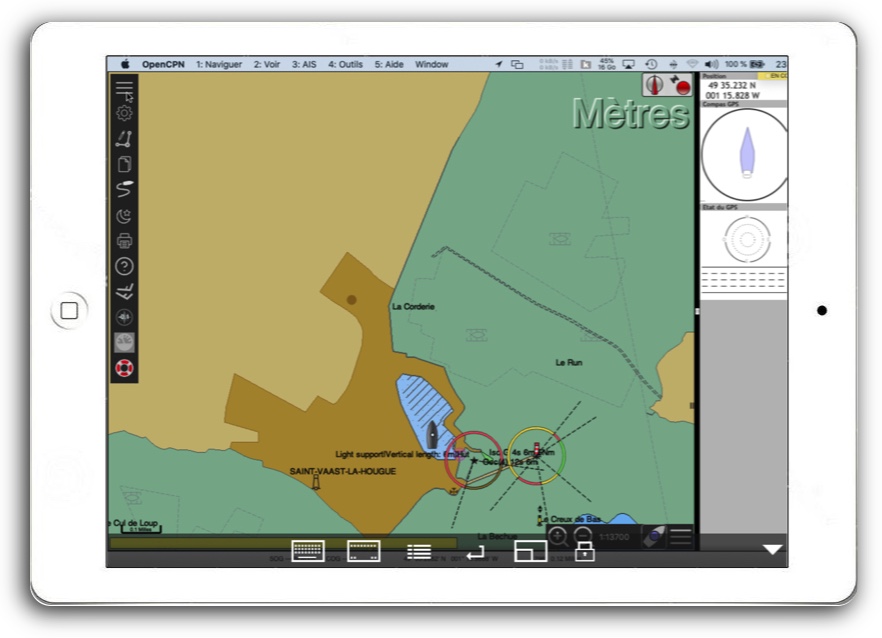Open the 5: Aide menu

point(389,64)
